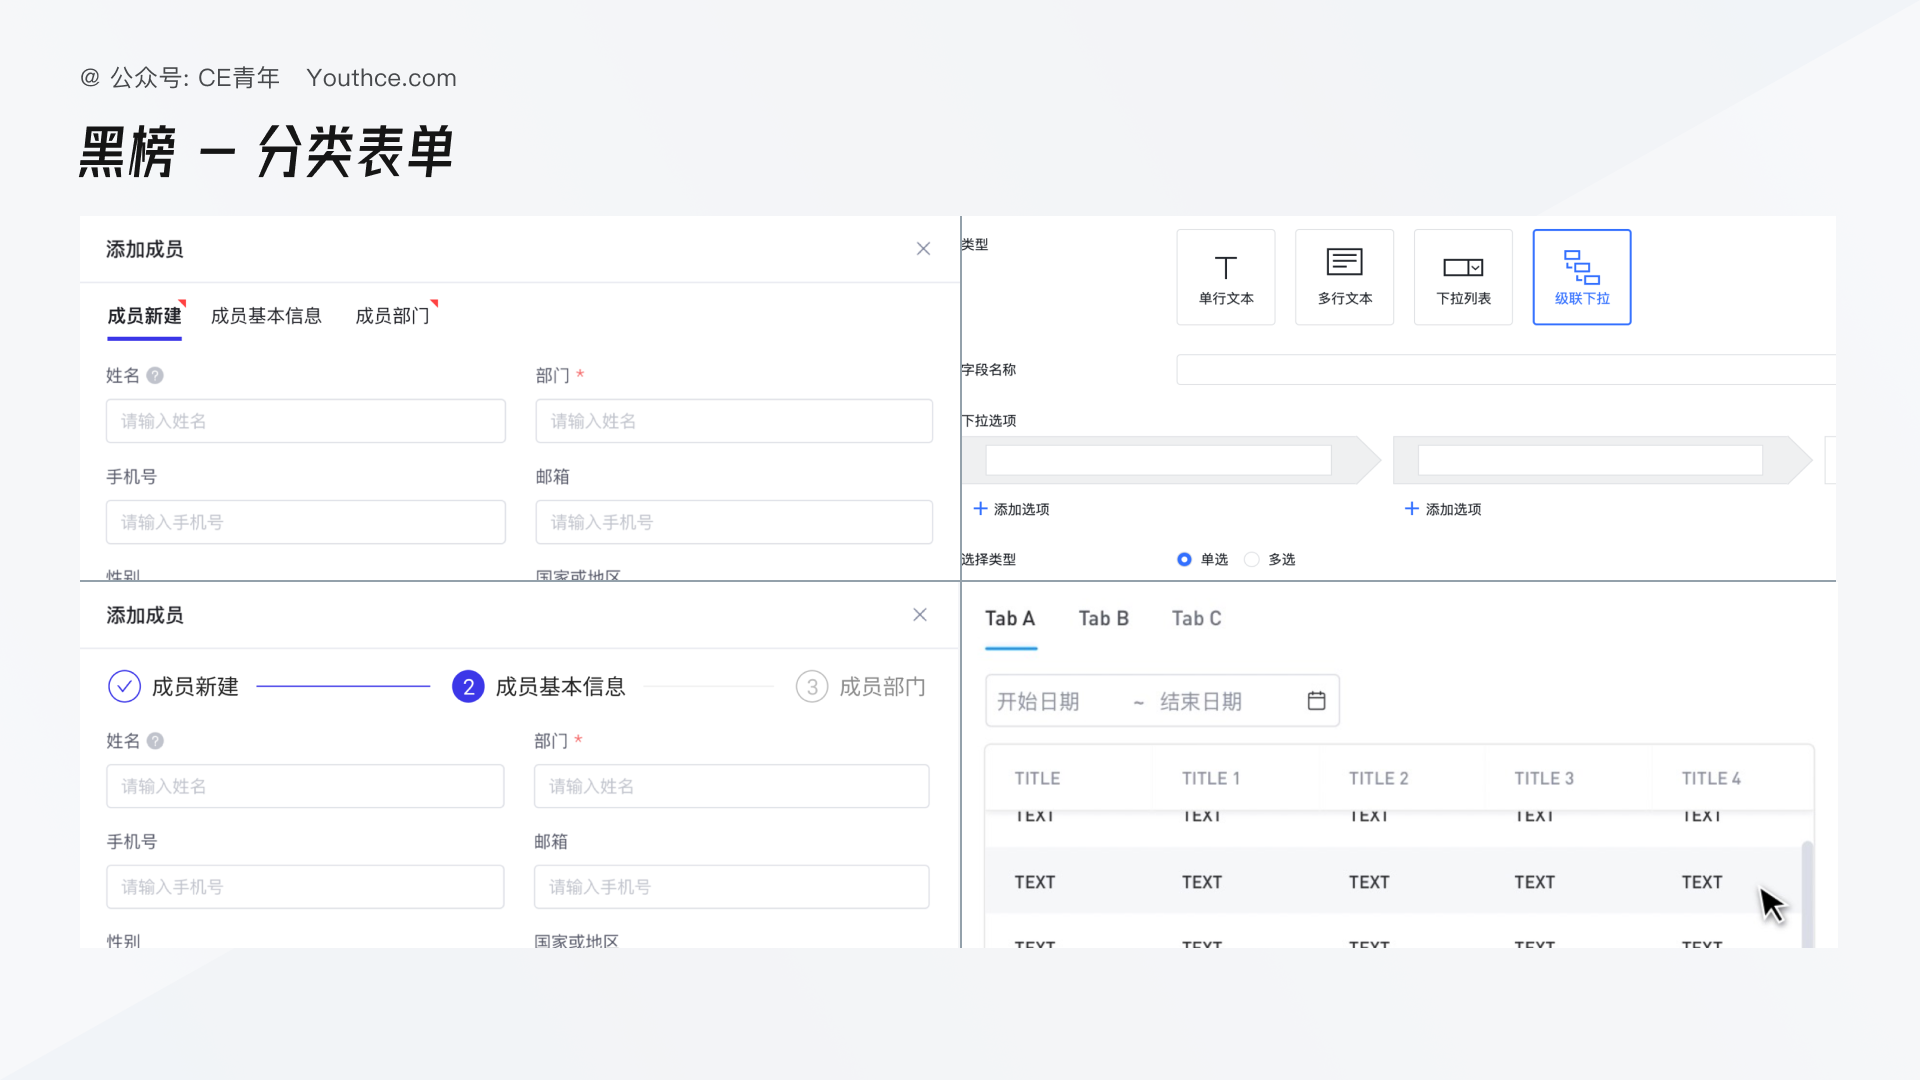Focus the 姓名 input in the top form
Screen dimensions: 1920x1080
(x=306, y=421)
